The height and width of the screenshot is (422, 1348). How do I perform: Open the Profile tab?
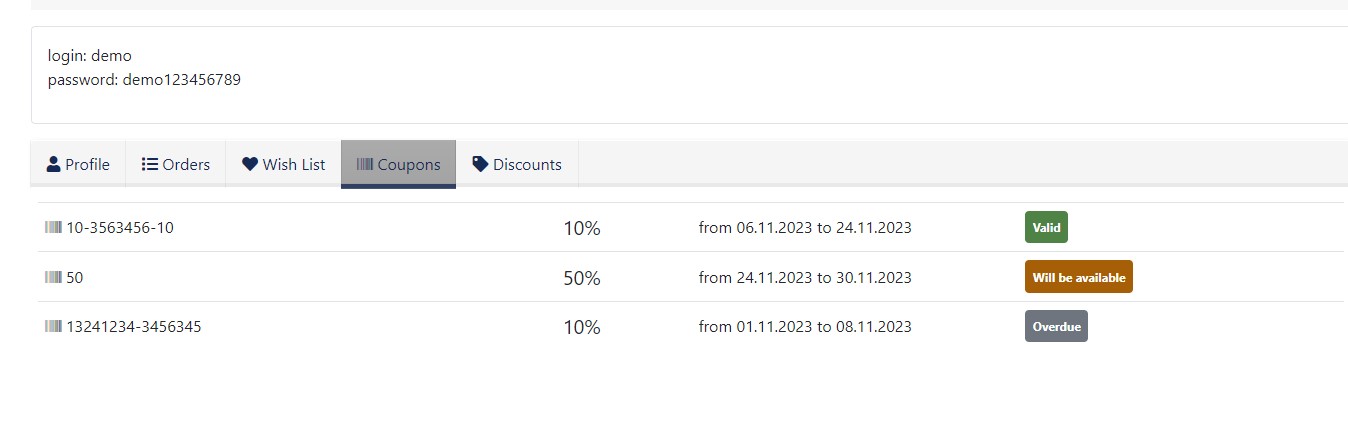(x=78, y=164)
